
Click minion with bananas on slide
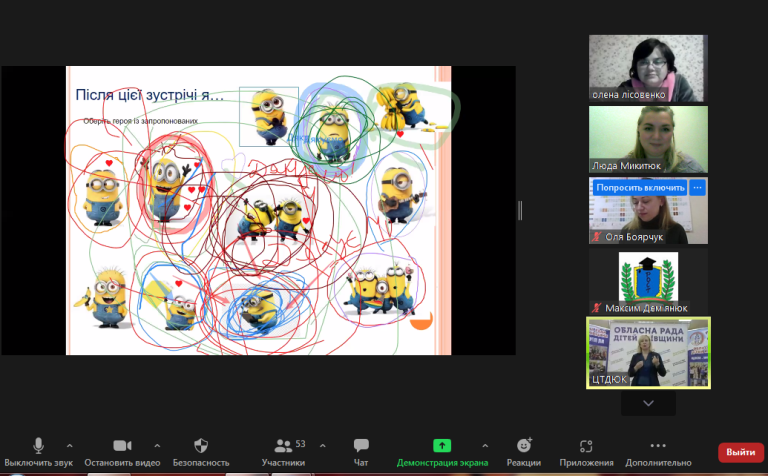405,108
